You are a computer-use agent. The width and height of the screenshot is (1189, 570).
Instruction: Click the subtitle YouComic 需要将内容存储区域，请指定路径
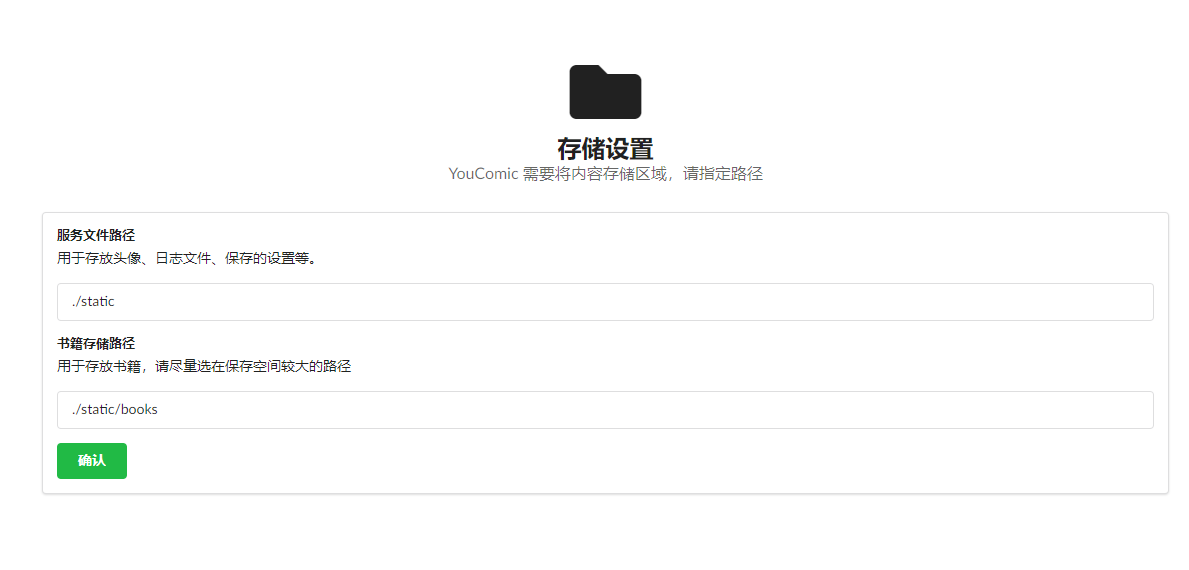[605, 174]
